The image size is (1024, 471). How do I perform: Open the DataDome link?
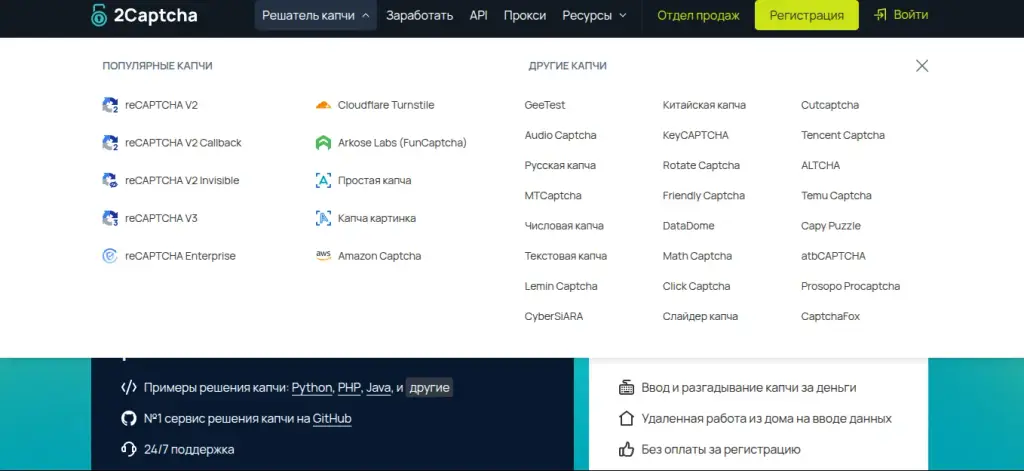click(x=688, y=226)
